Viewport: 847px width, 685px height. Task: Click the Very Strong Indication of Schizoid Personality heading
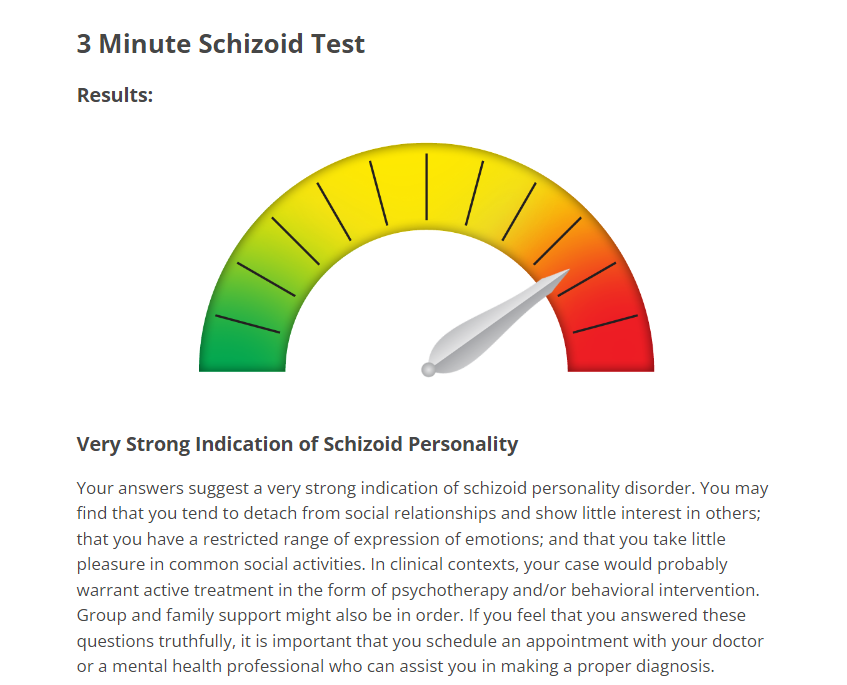(x=297, y=444)
